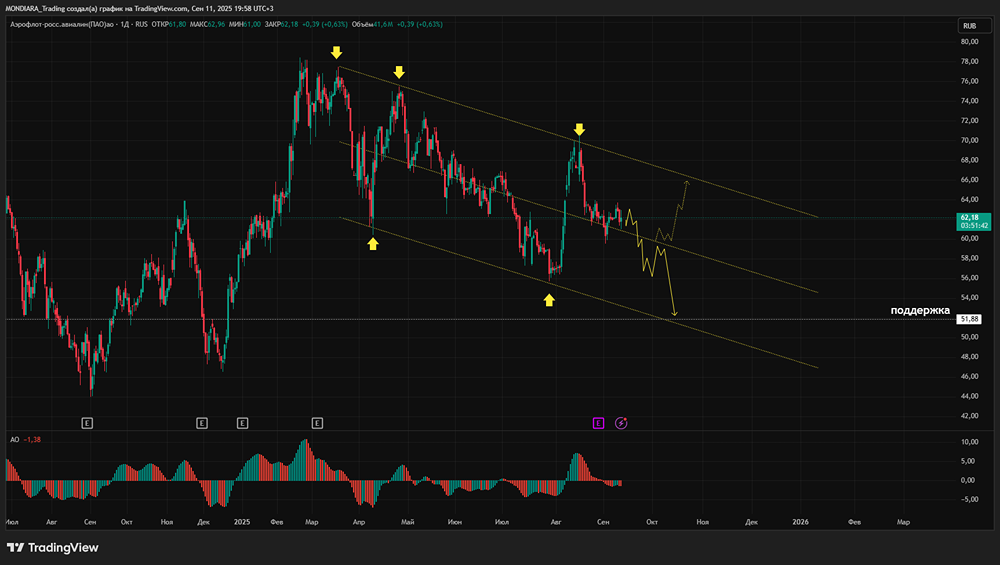Click the purple E earnings marker
1000x565 pixels.
(x=598, y=423)
